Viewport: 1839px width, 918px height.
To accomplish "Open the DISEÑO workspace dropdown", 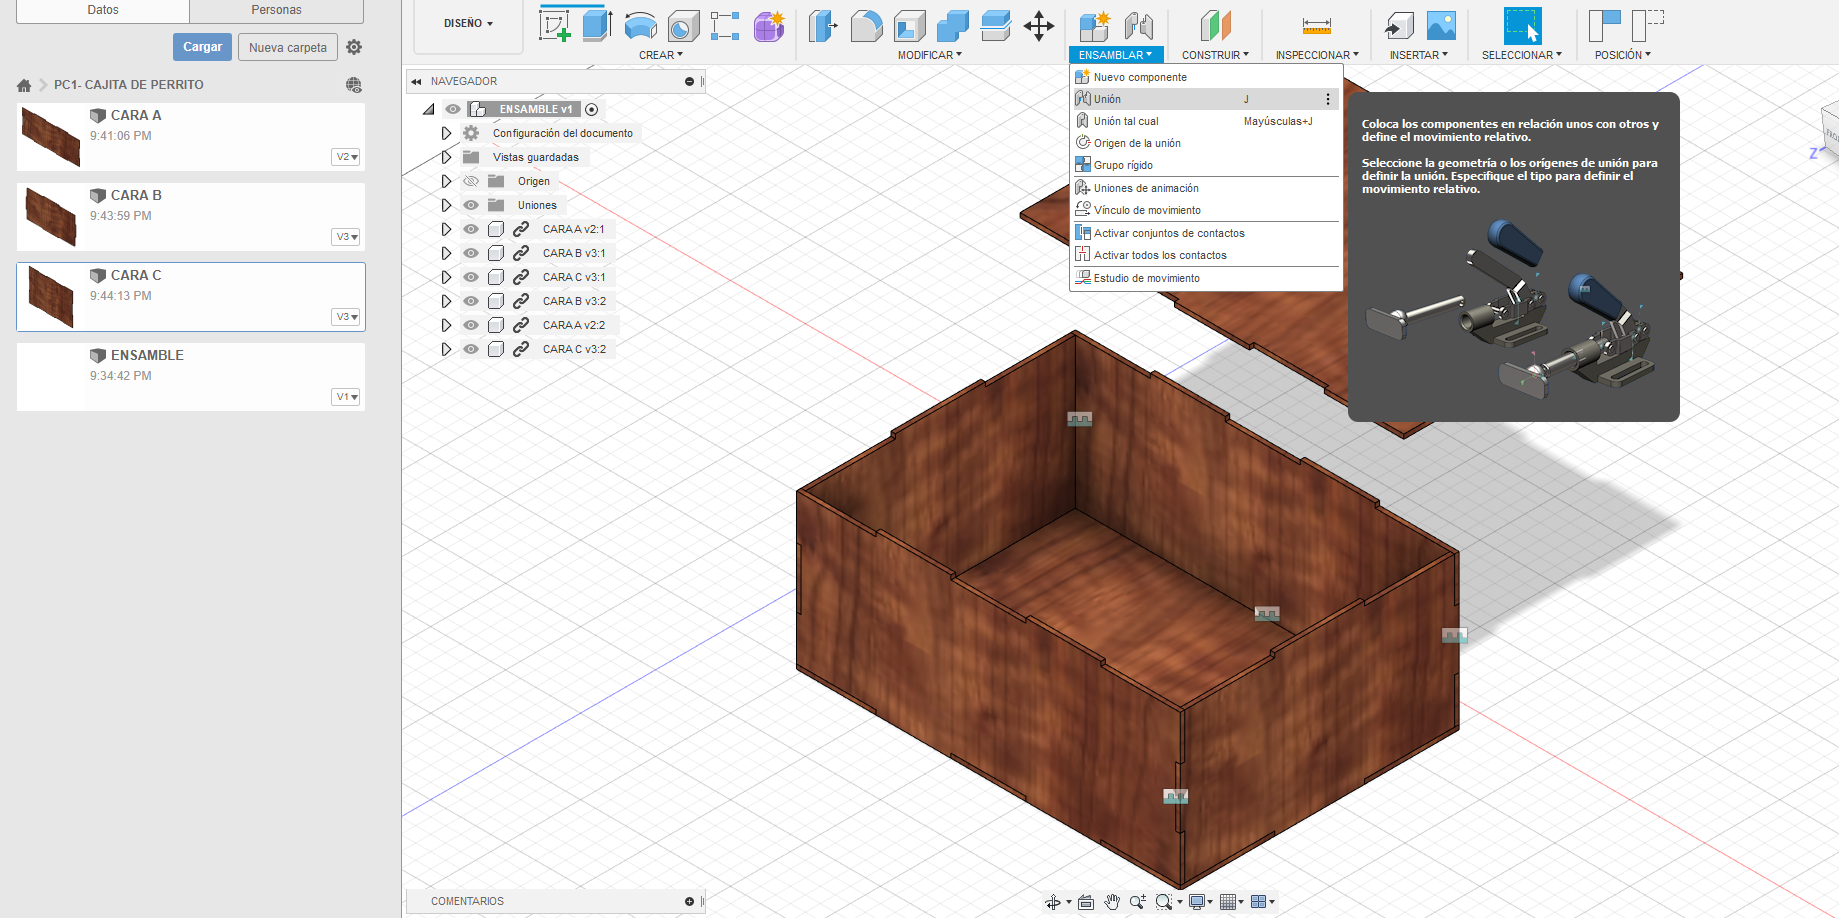I will 468,23.
